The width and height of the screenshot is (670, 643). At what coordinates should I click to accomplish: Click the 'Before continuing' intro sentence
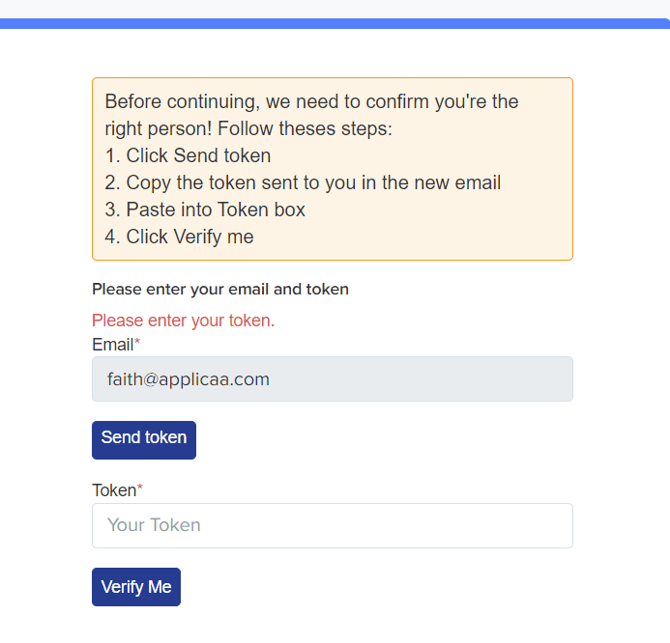pos(311,102)
